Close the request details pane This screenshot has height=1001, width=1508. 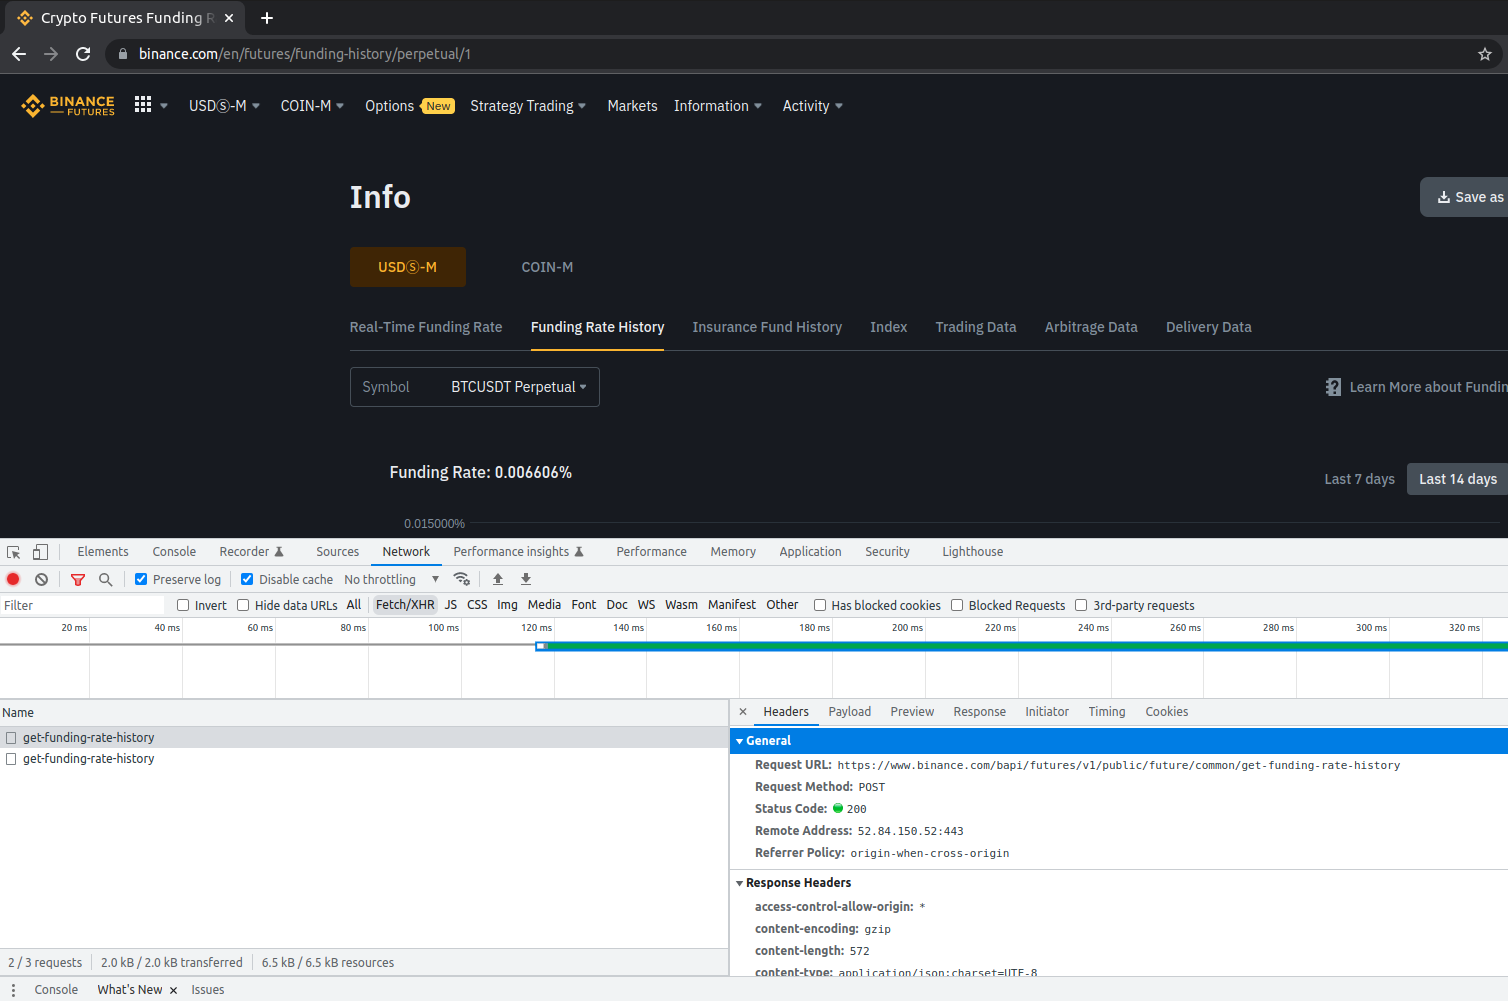[743, 712]
